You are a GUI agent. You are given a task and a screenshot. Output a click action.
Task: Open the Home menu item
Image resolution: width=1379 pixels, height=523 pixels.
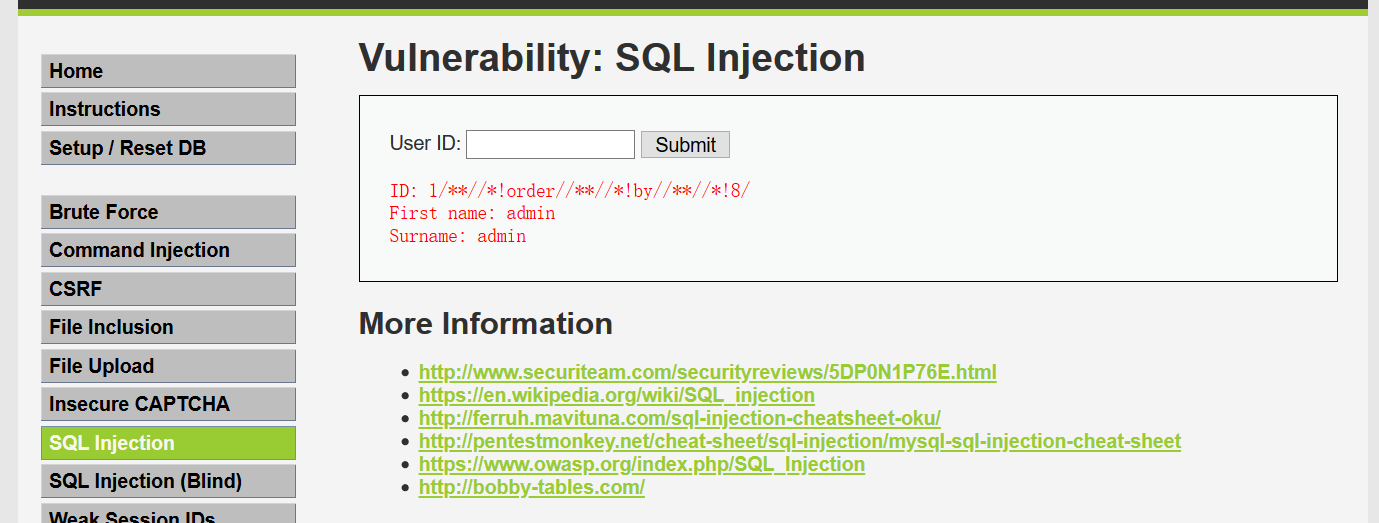[x=168, y=71]
